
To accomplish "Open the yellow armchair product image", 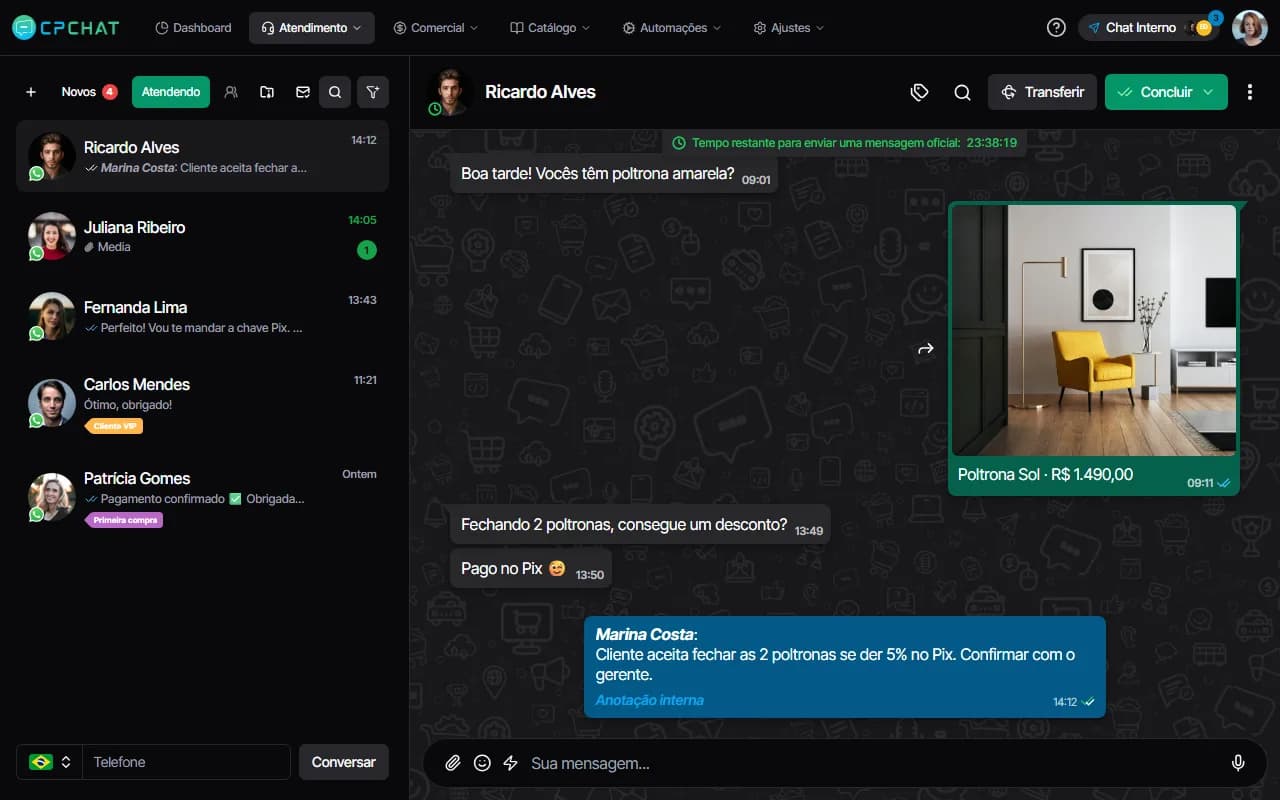I will [1094, 331].
